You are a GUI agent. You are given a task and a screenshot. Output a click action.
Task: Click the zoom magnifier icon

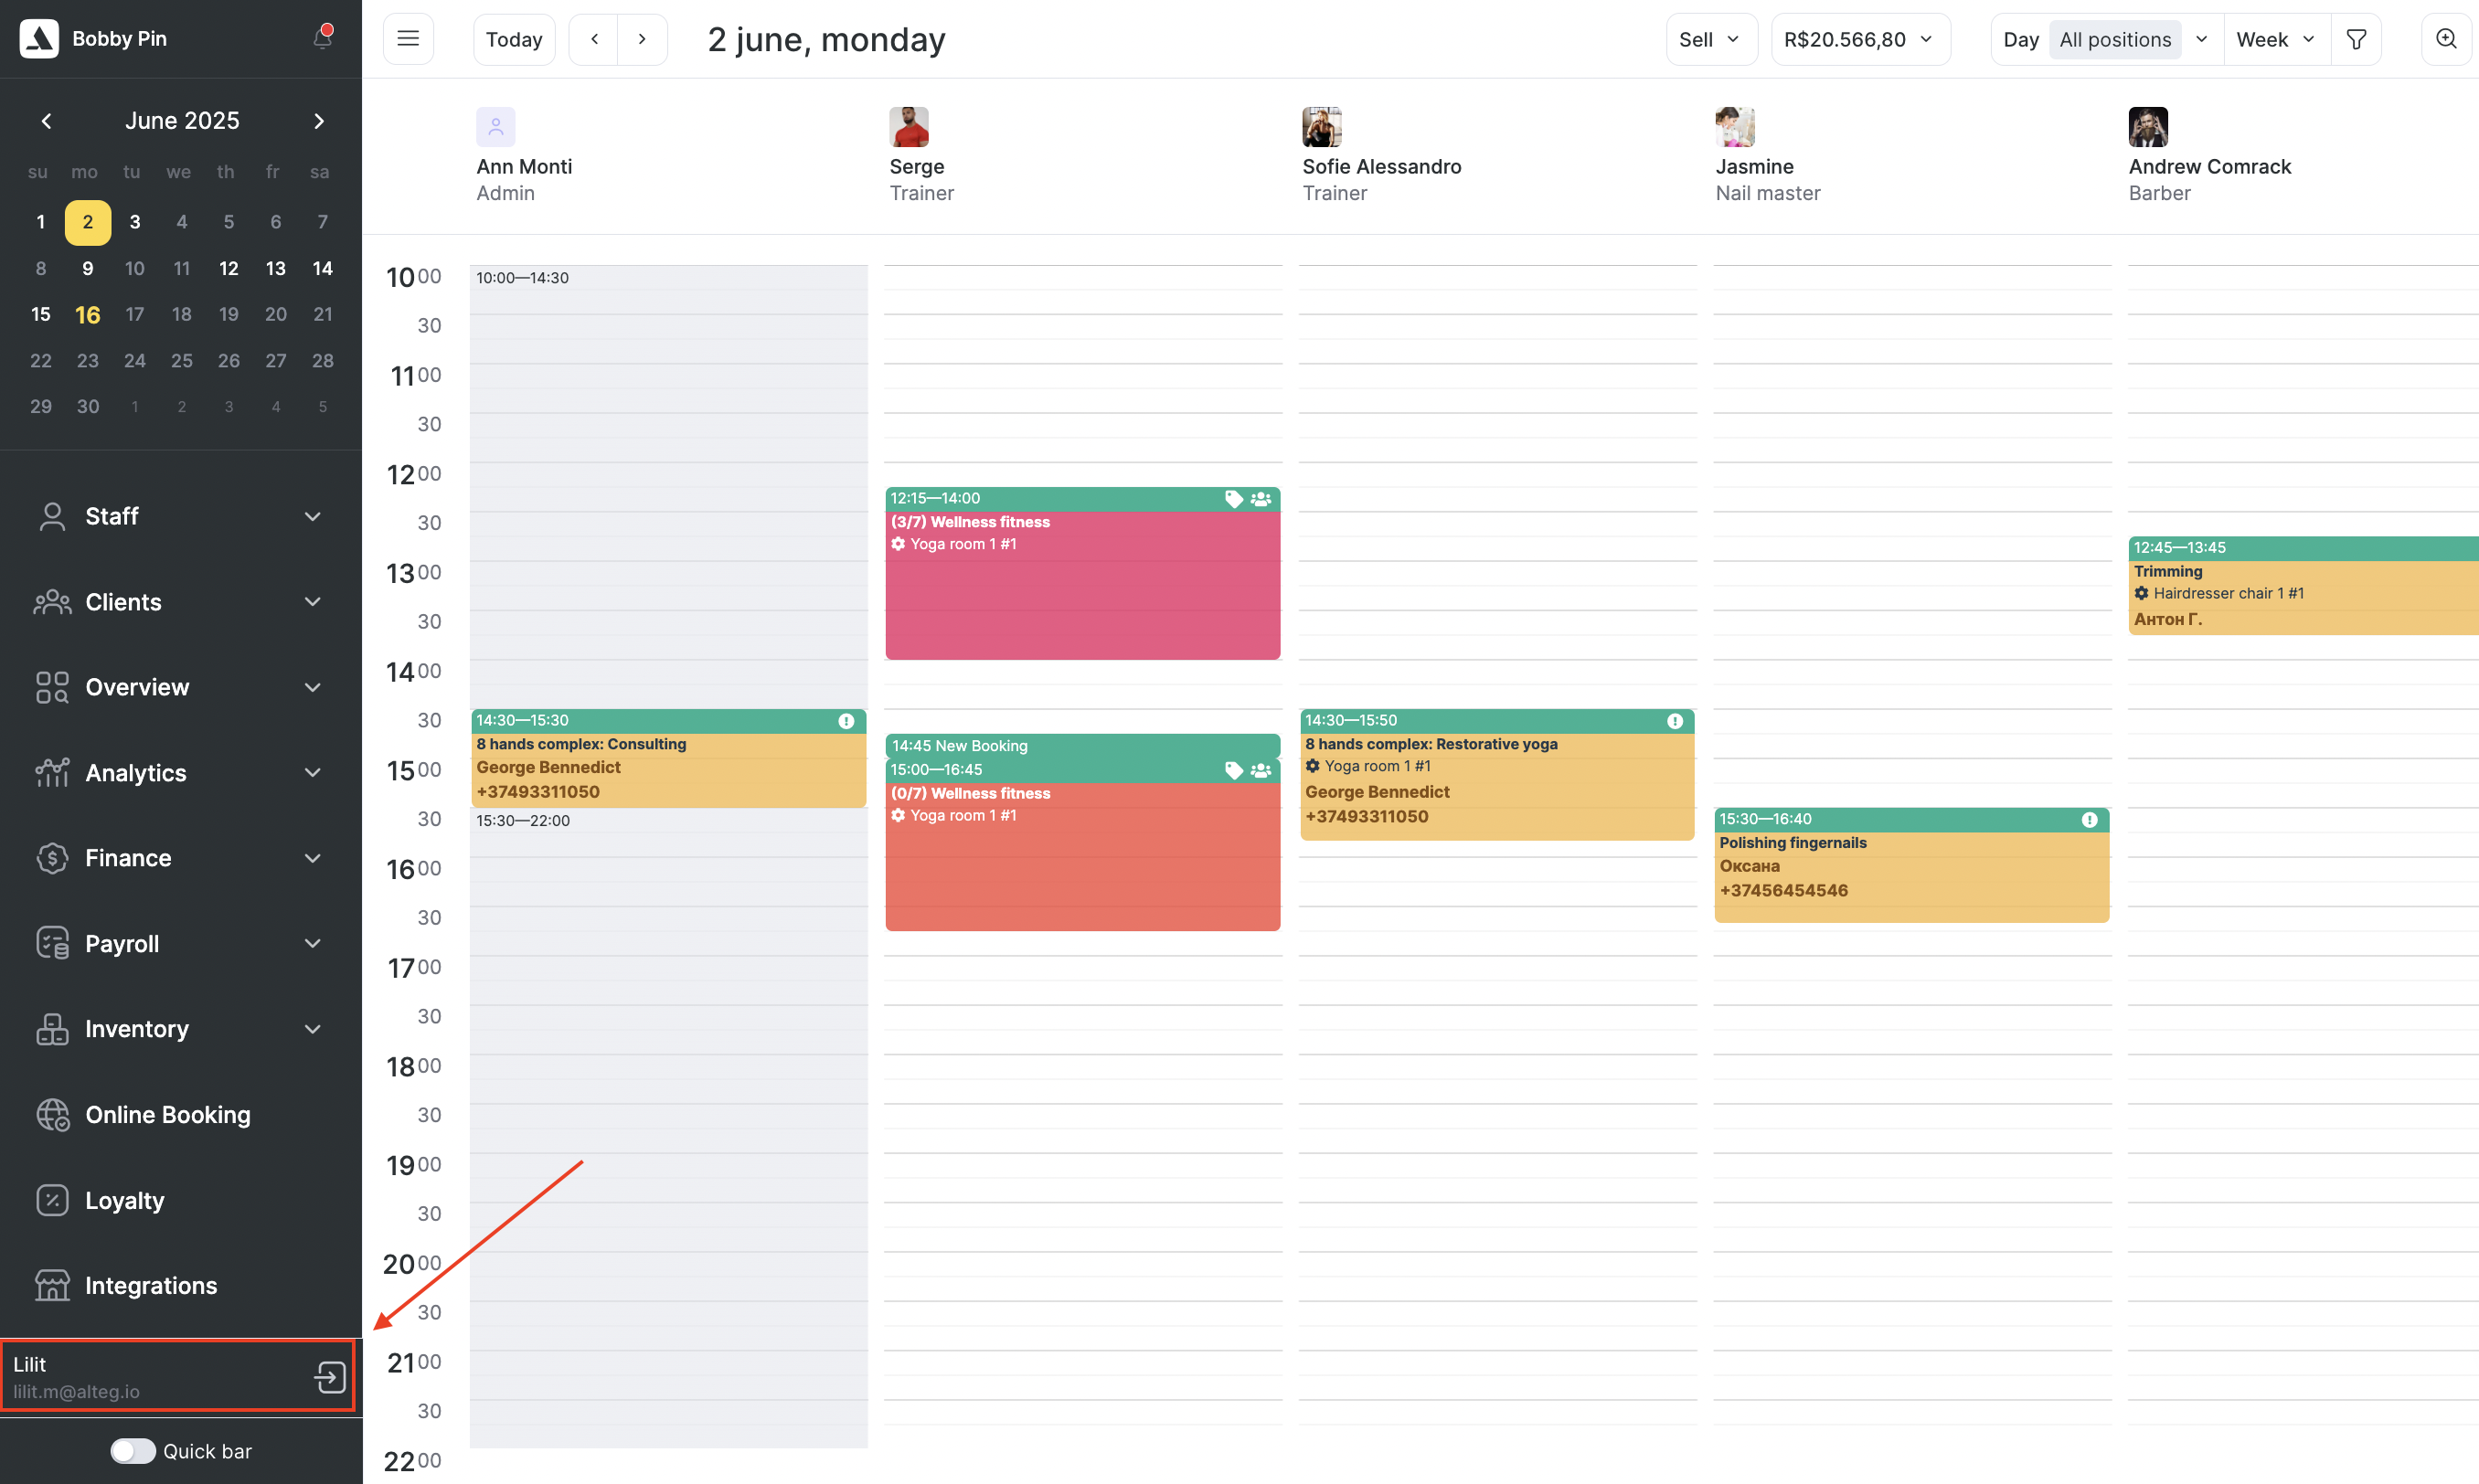pyautogui.click(x=2446, y=39)
